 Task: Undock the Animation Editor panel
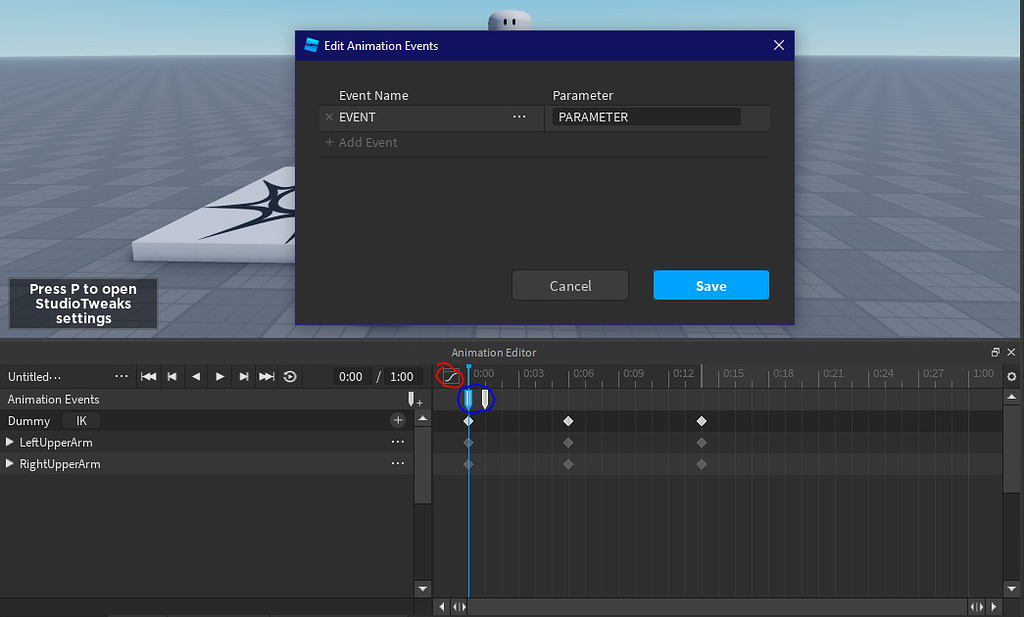[995, 352]
